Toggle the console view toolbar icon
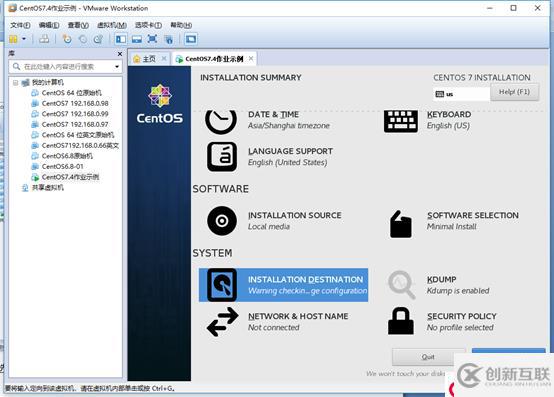This screenshot has width=554, height=397. (x=191, y=39)
